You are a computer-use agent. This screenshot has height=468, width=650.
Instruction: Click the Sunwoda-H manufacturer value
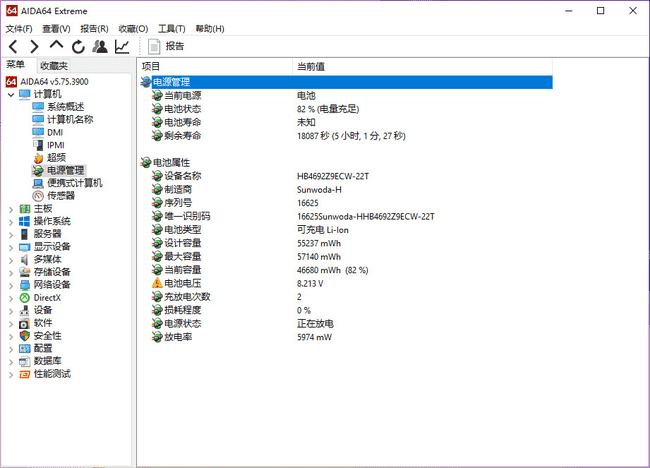click(319, 189)
